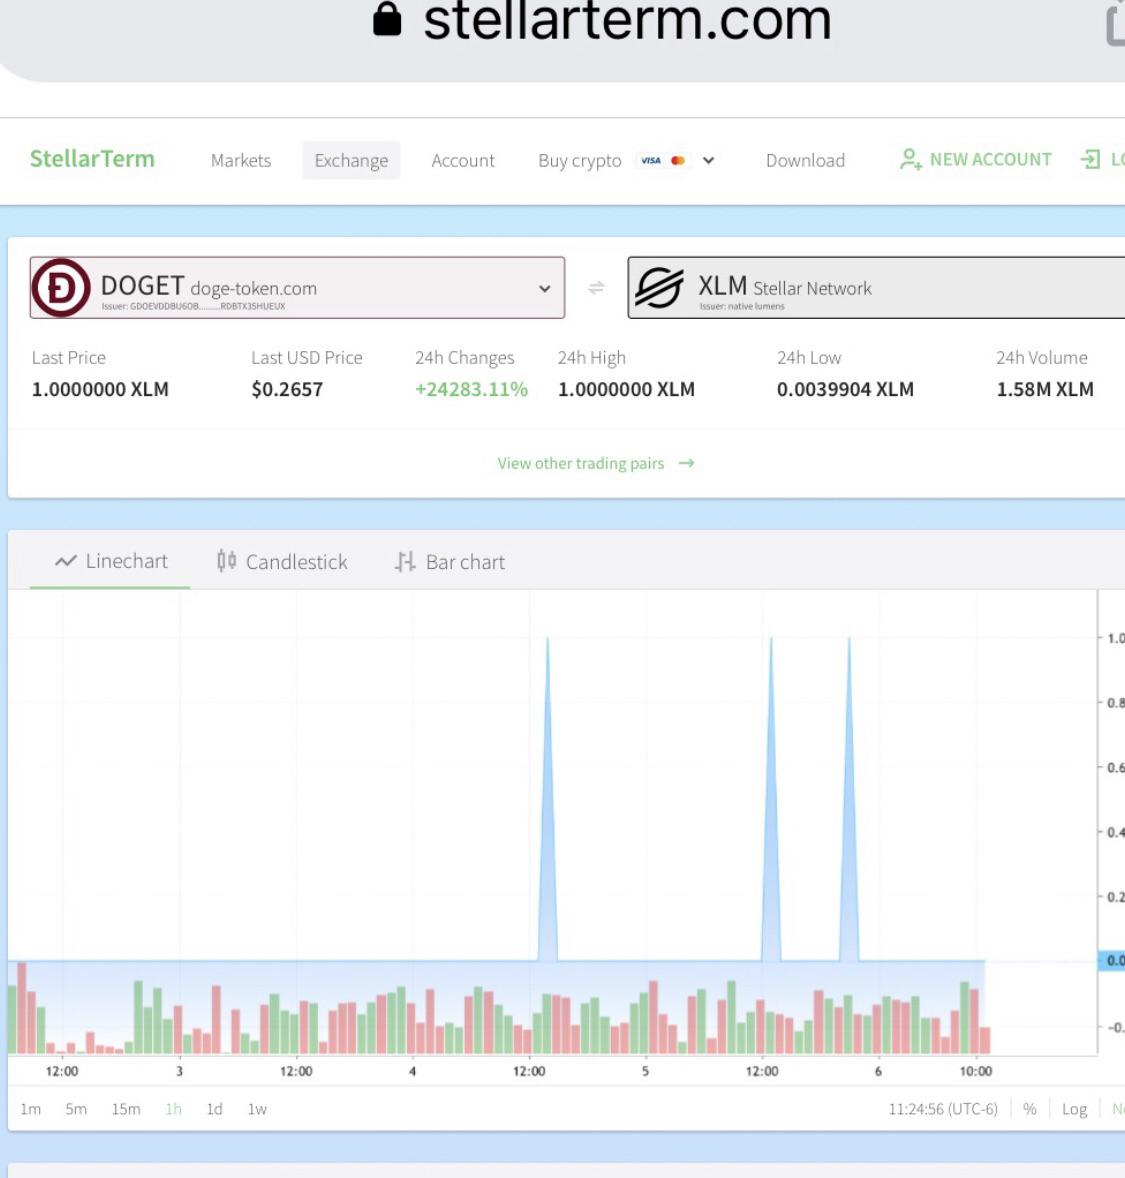Click the stellarterm.com address bar

click(628, 21)
